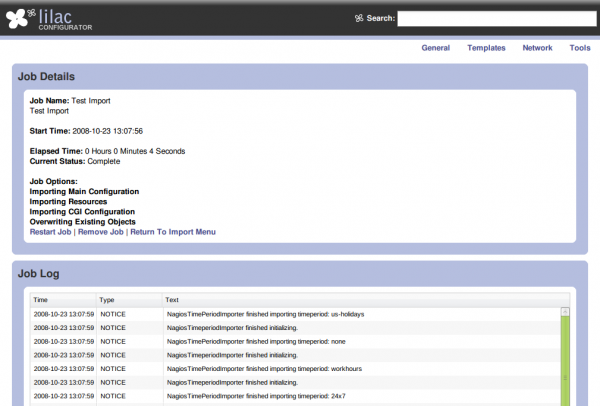
Task: Click the Job Log scrollbar up arrow
Action: coord(565,311)
